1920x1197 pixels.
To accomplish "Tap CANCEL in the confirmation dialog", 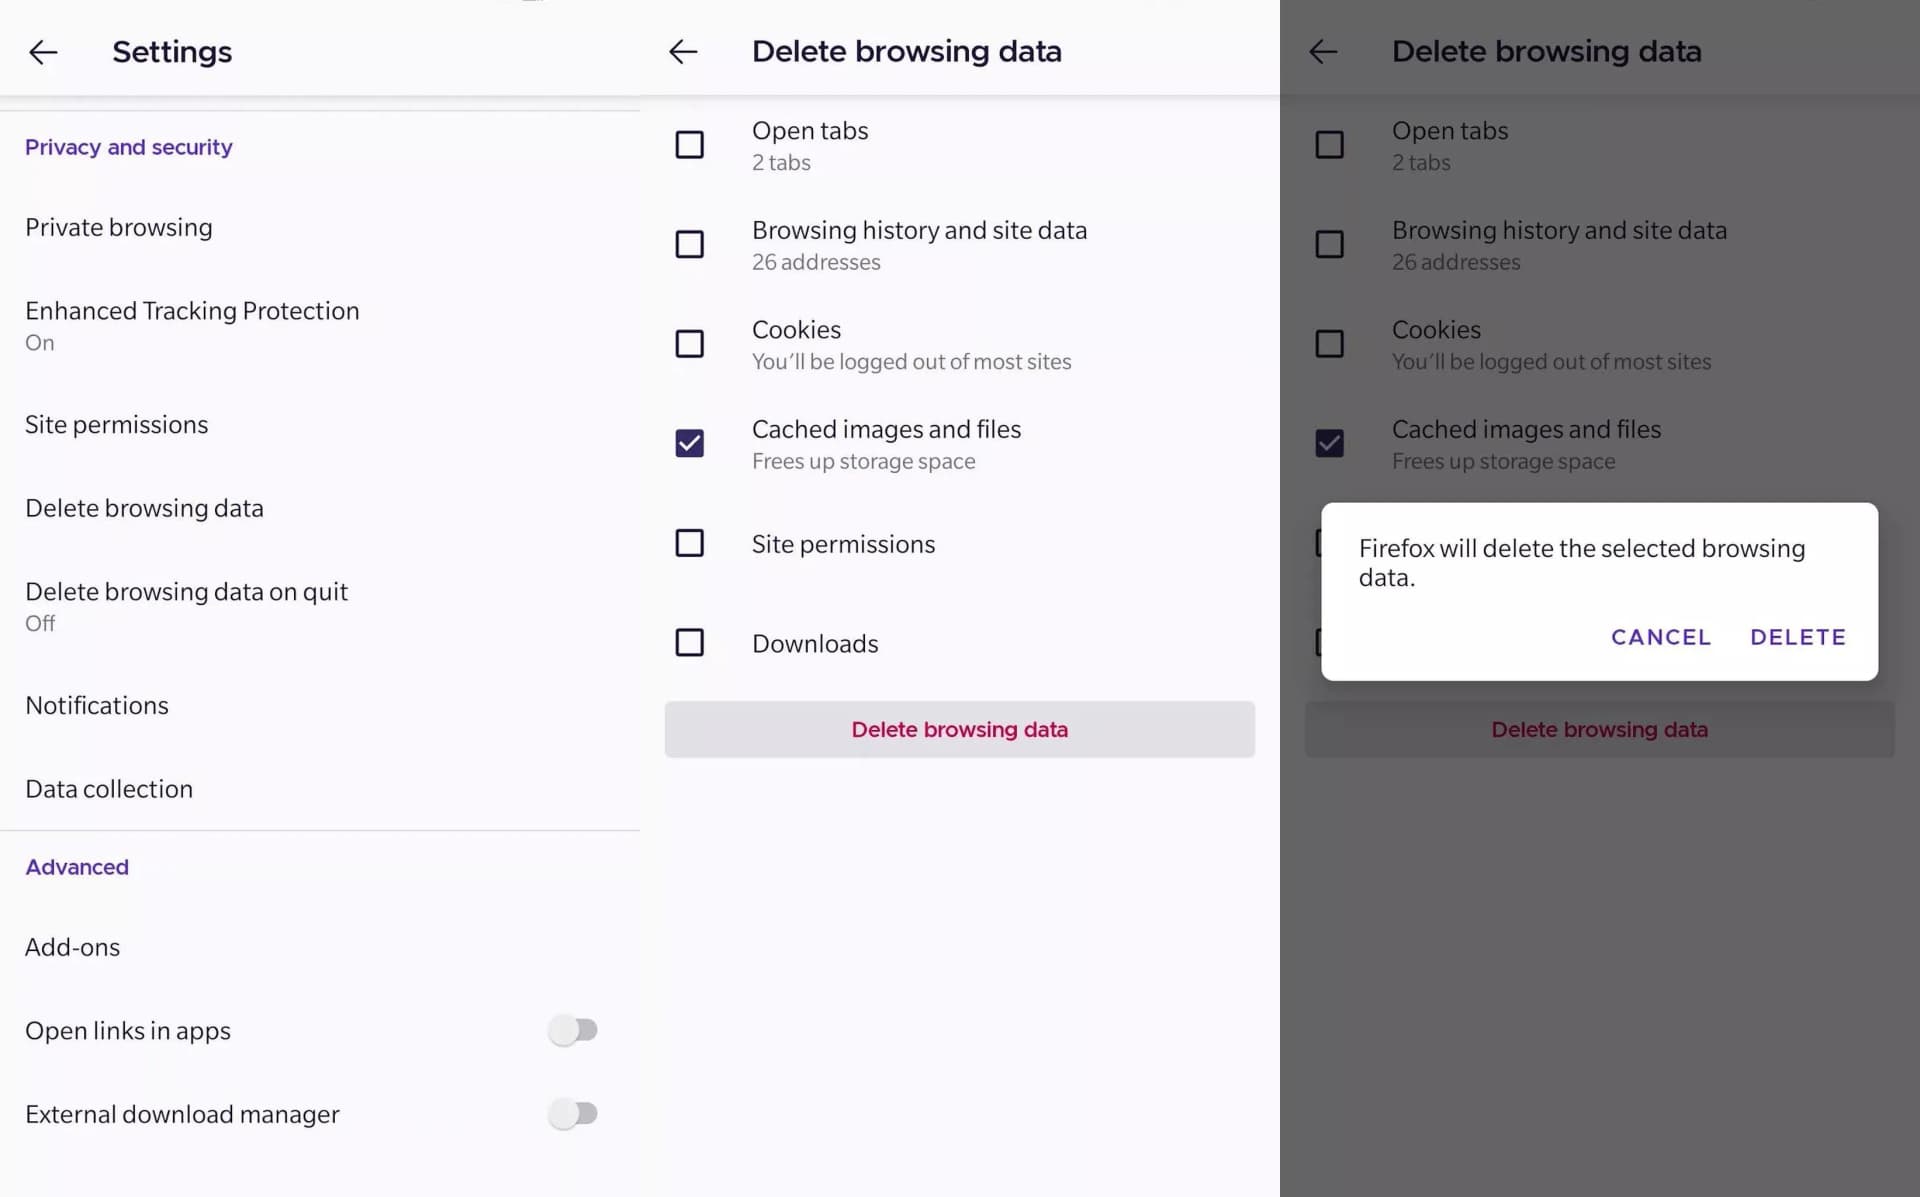I will 1660,637.
